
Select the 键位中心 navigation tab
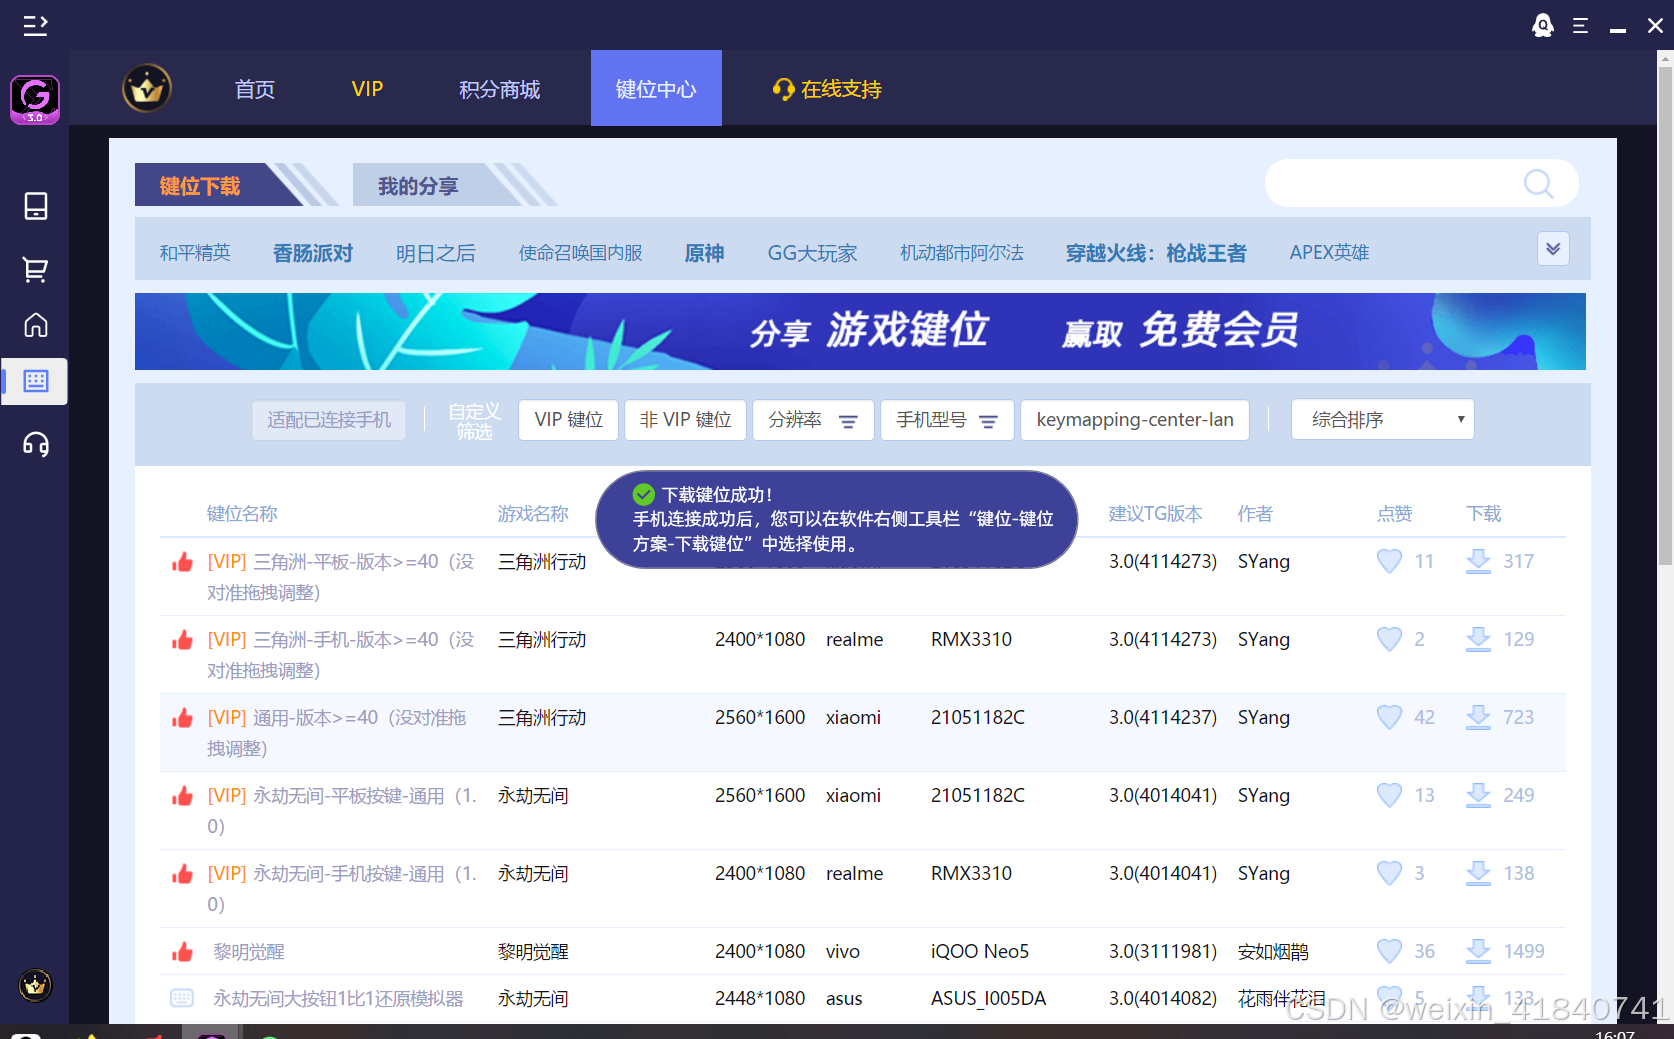pyautogui.click(x=656, y=88)
